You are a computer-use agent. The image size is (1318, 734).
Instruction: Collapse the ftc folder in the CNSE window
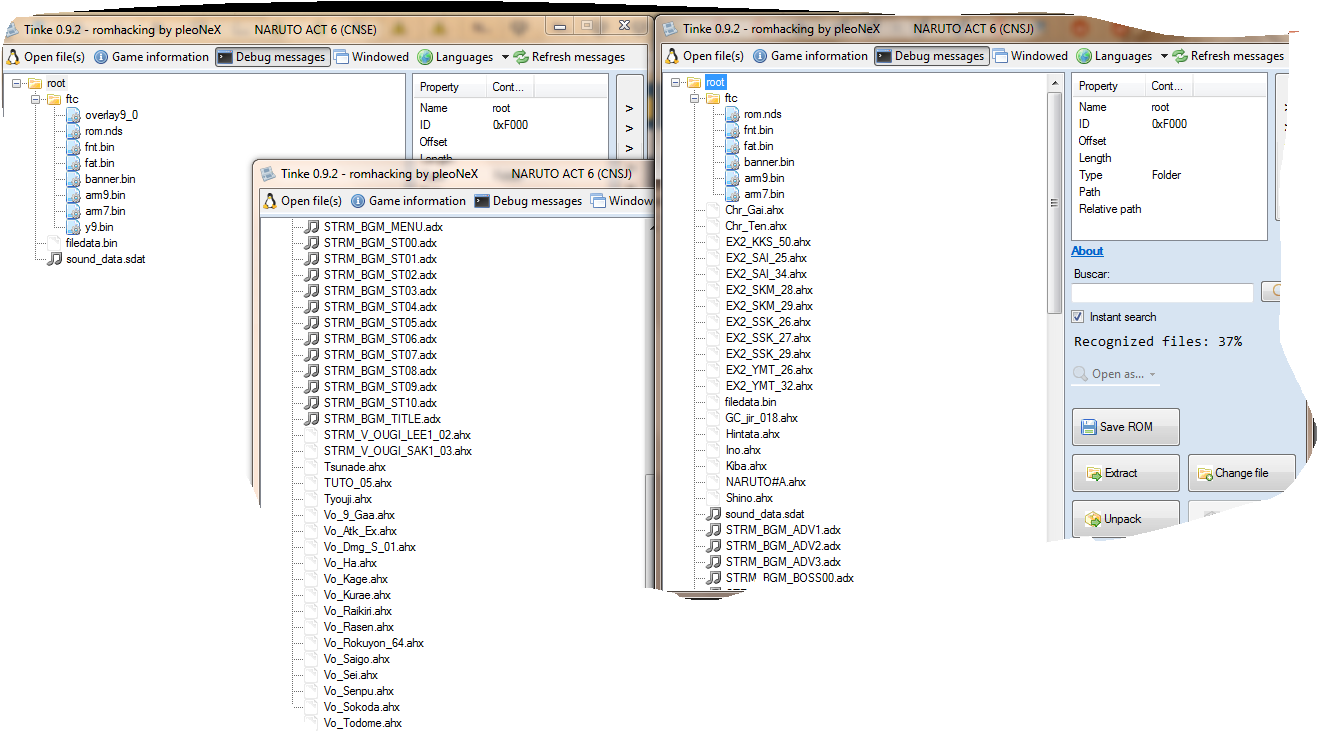(x=36, y=99)
